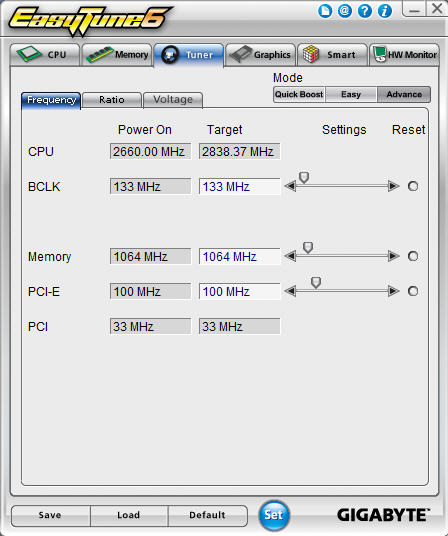This screenshot has height=536, width=448.
Task: Click the Memory reset radio button
Action: (413, 256)
